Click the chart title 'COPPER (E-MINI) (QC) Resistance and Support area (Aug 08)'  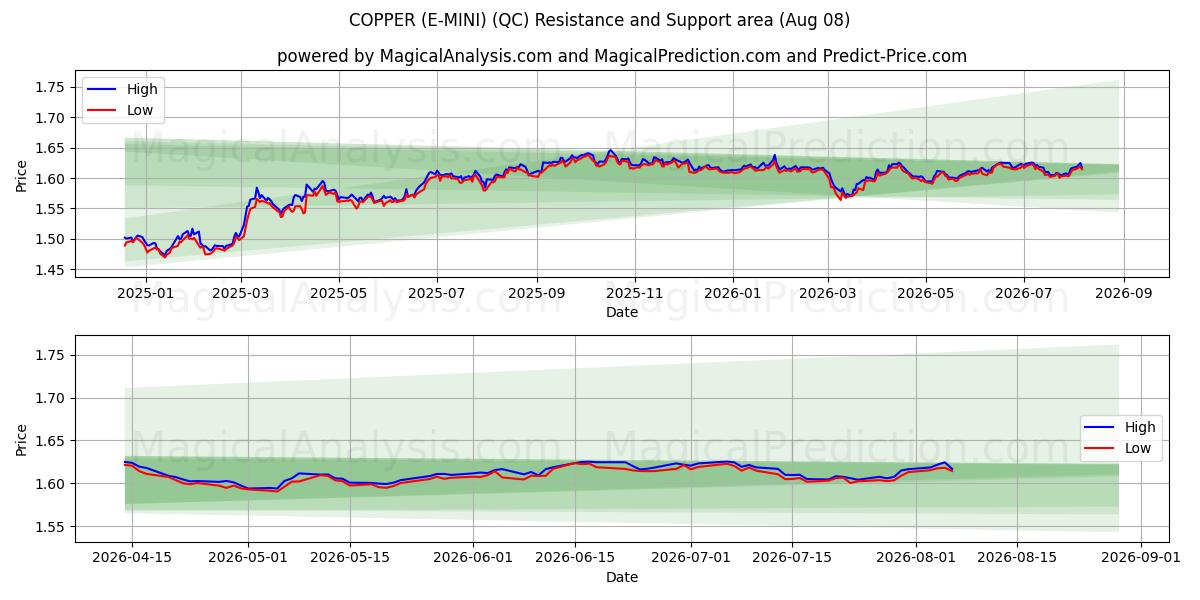coord(600,20)
